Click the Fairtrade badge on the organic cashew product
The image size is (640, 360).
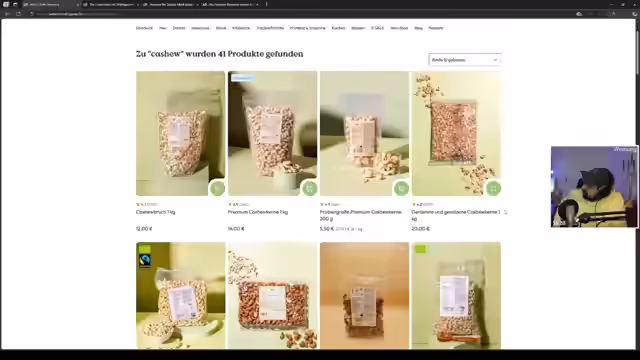144,260
